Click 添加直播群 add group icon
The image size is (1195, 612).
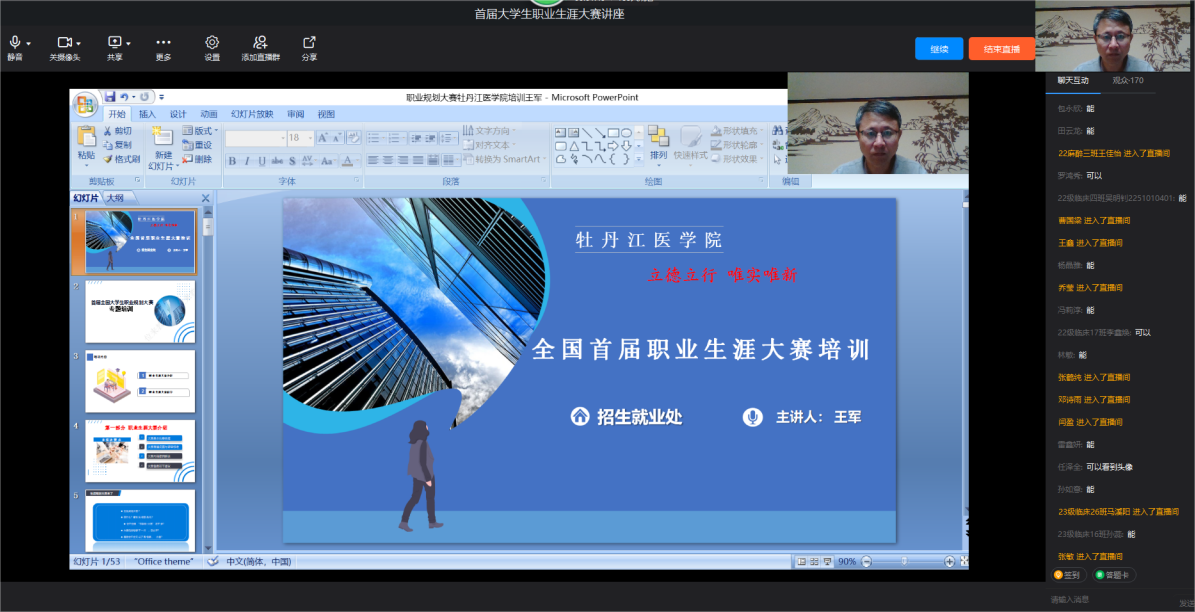[x=261, y=43]
